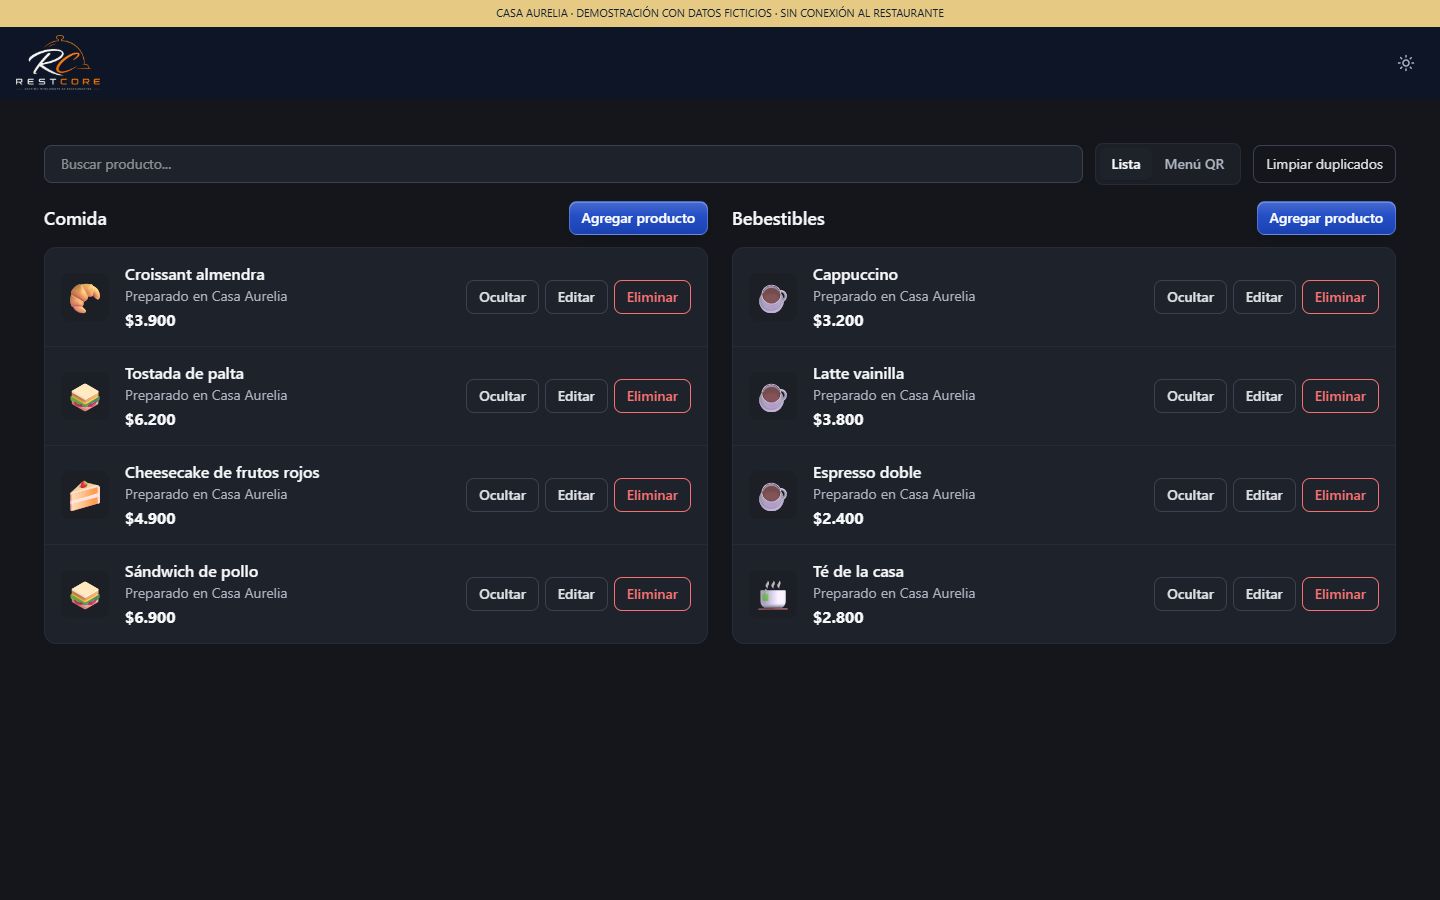Edit the Cappuccino product

point(1264,297)
